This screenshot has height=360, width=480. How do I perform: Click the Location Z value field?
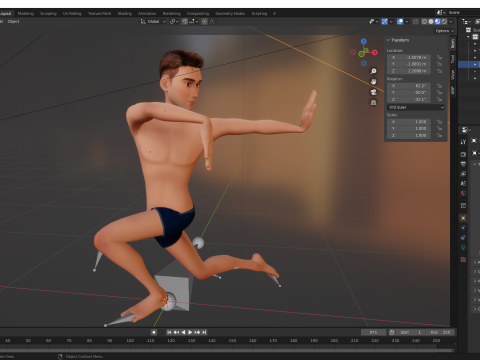click(409, 71)
